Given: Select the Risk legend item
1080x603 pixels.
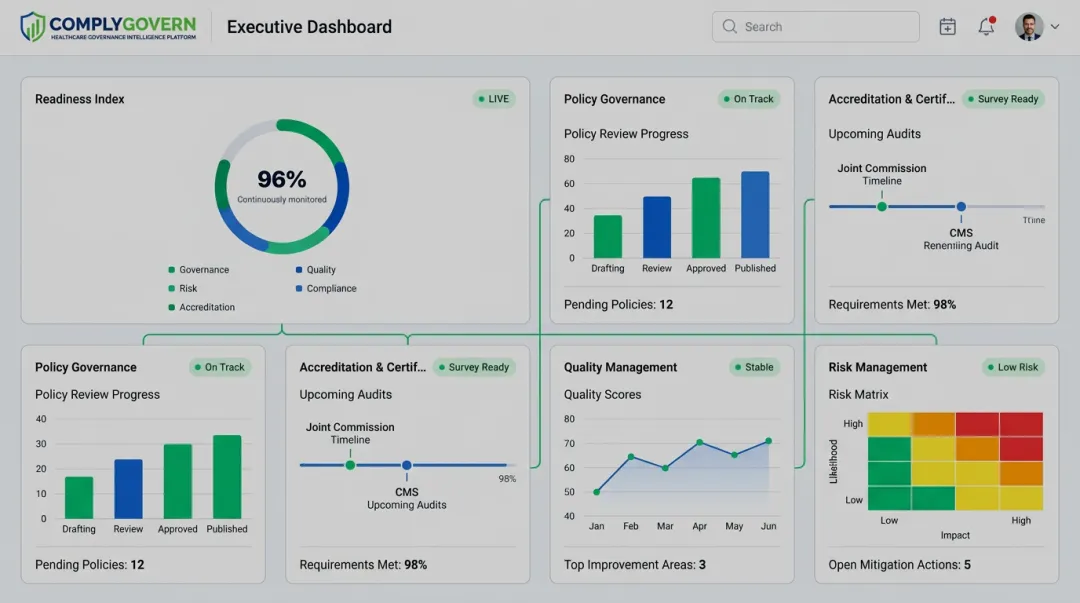Looking at the screenshot, I should tap(183, 288).
